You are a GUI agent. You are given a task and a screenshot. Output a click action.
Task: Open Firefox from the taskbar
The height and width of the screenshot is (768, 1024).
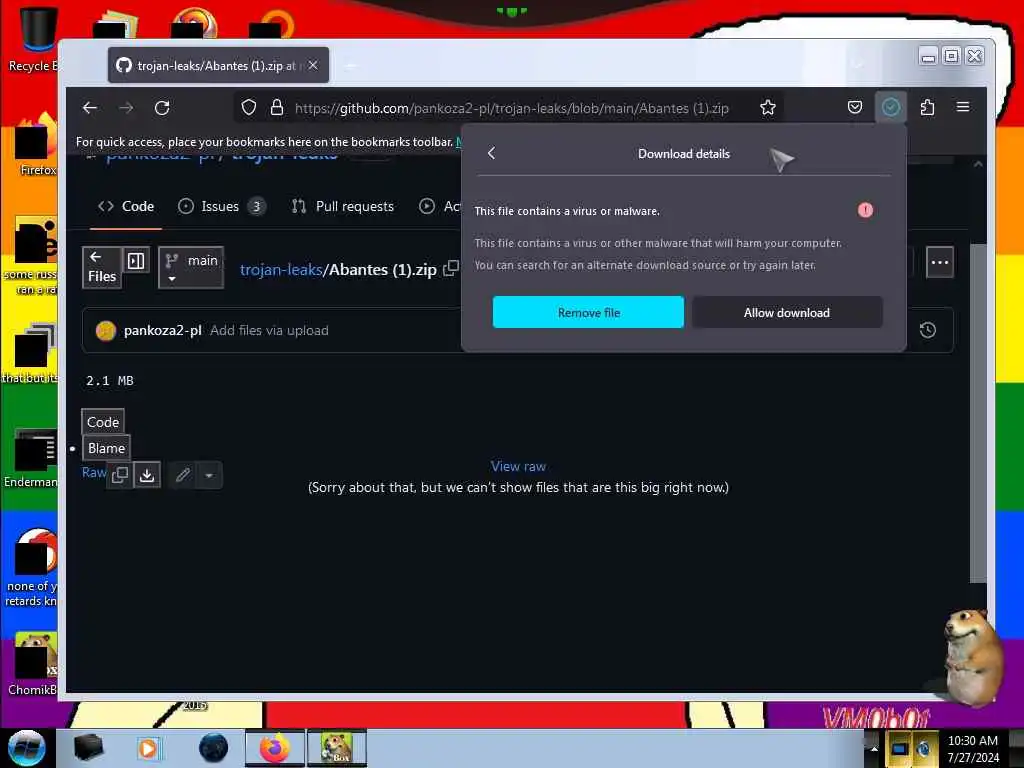click(x=275, y=748)
